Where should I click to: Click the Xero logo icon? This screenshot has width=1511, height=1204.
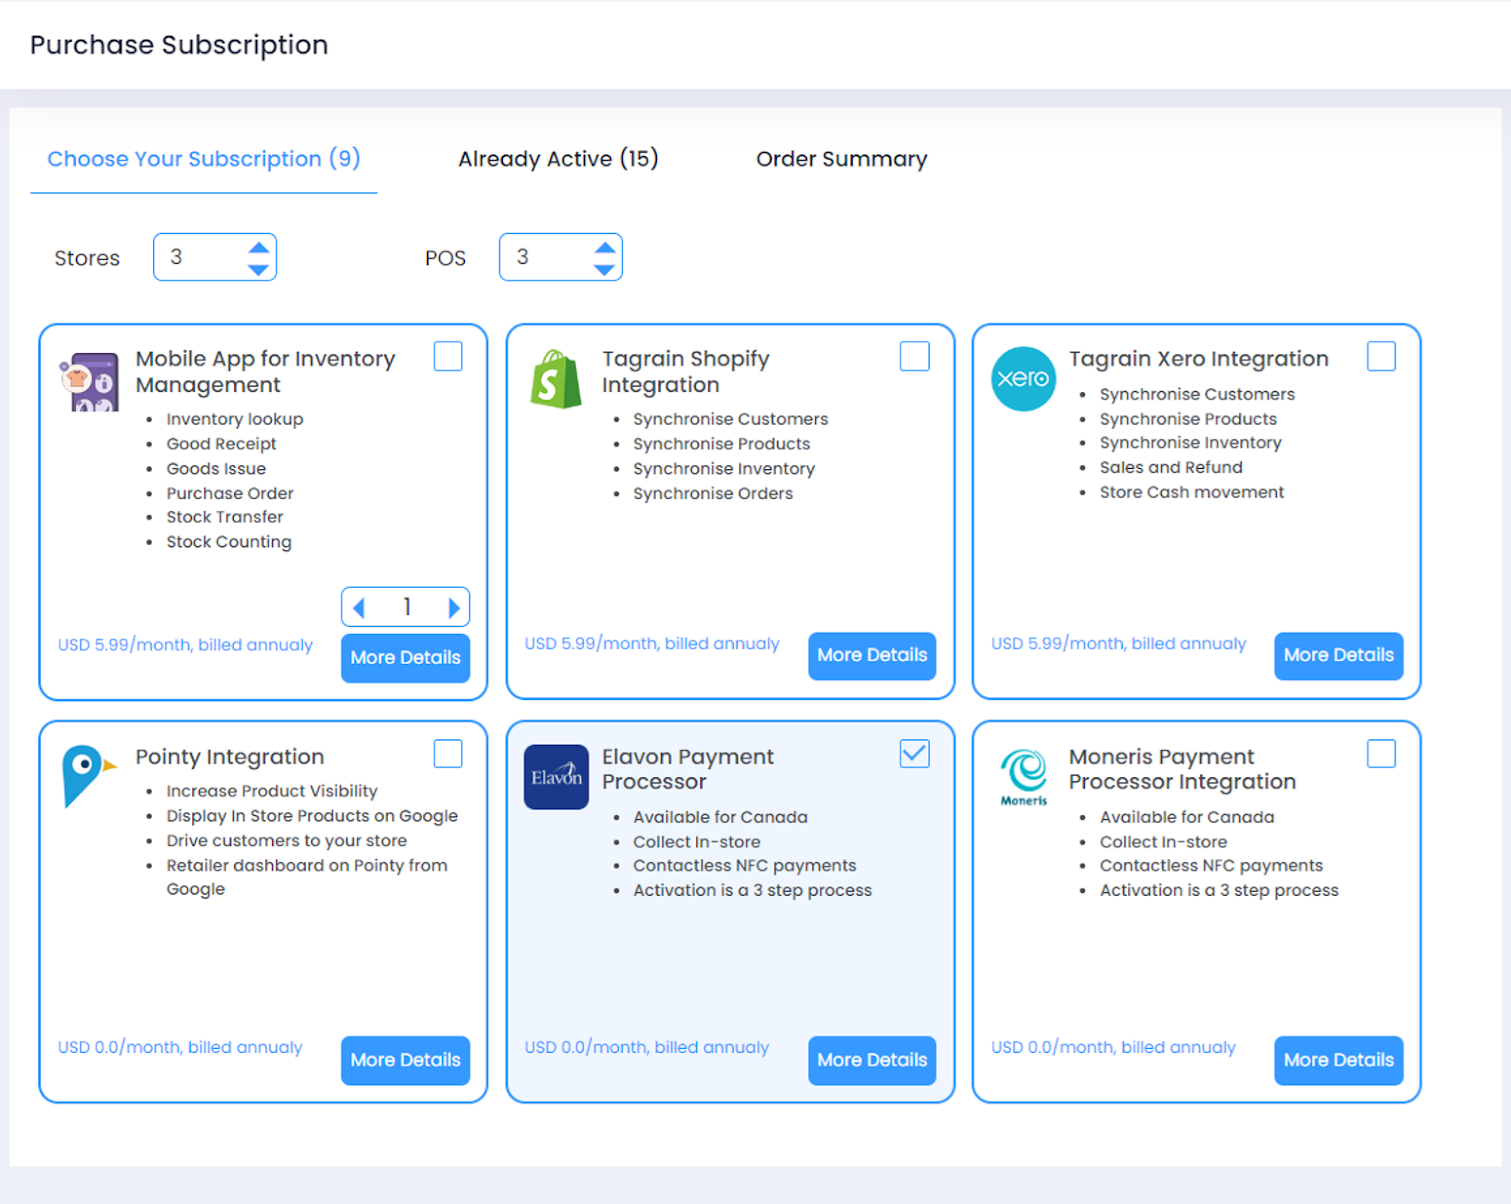coord(1022,379)
